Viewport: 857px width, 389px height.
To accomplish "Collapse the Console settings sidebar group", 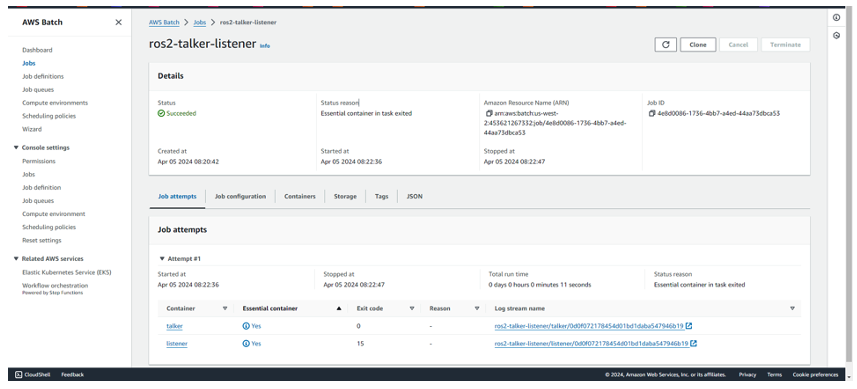I will 16,148.
